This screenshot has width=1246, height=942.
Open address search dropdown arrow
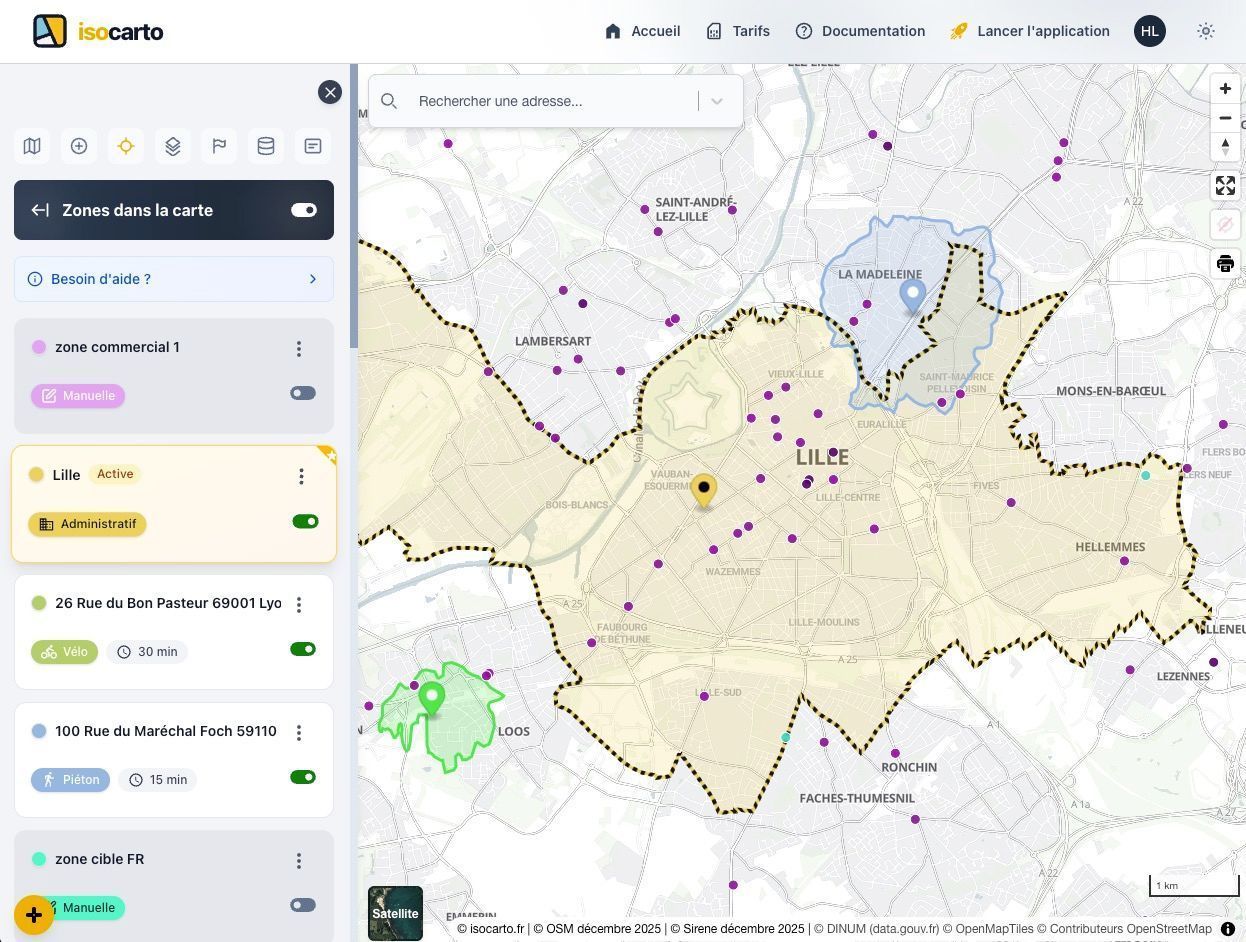(x=717, y=101)
